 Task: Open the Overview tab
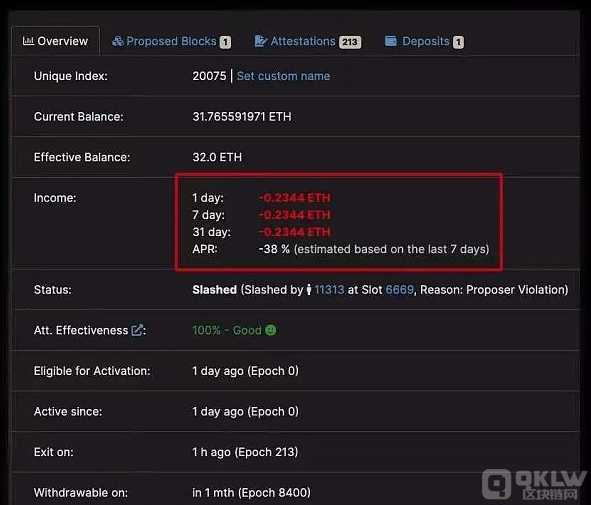(x=55, y=41)
